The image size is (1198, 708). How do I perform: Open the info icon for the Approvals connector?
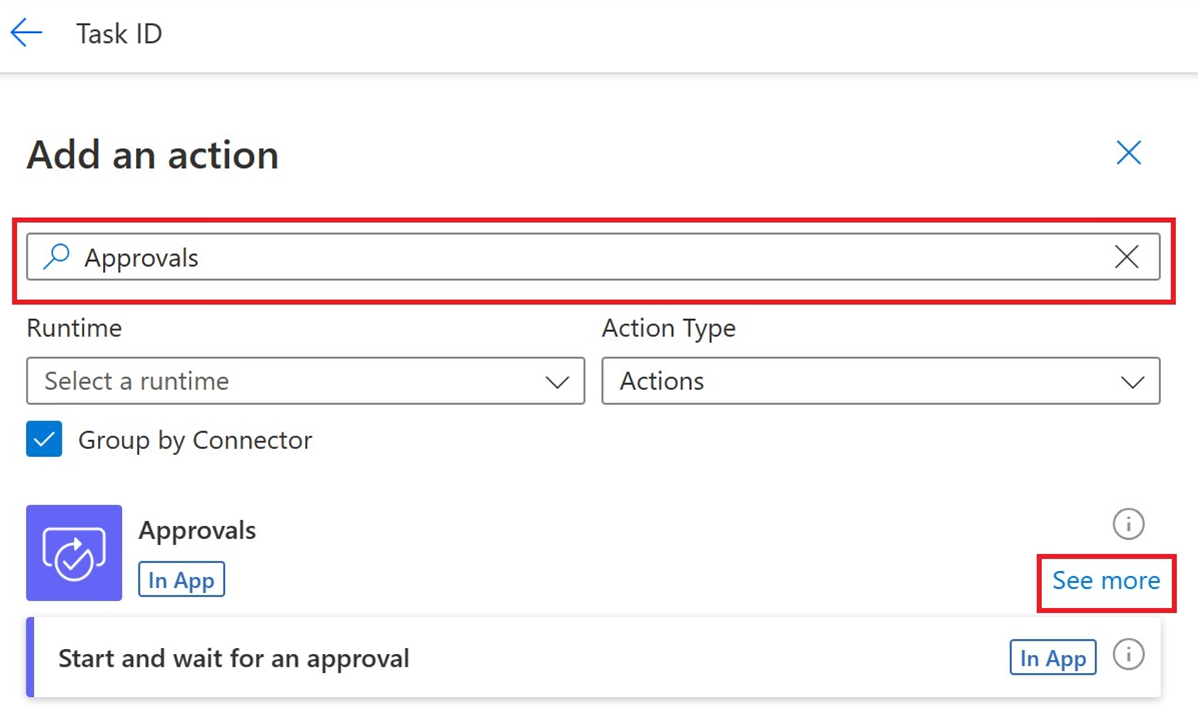(1128, 524)
